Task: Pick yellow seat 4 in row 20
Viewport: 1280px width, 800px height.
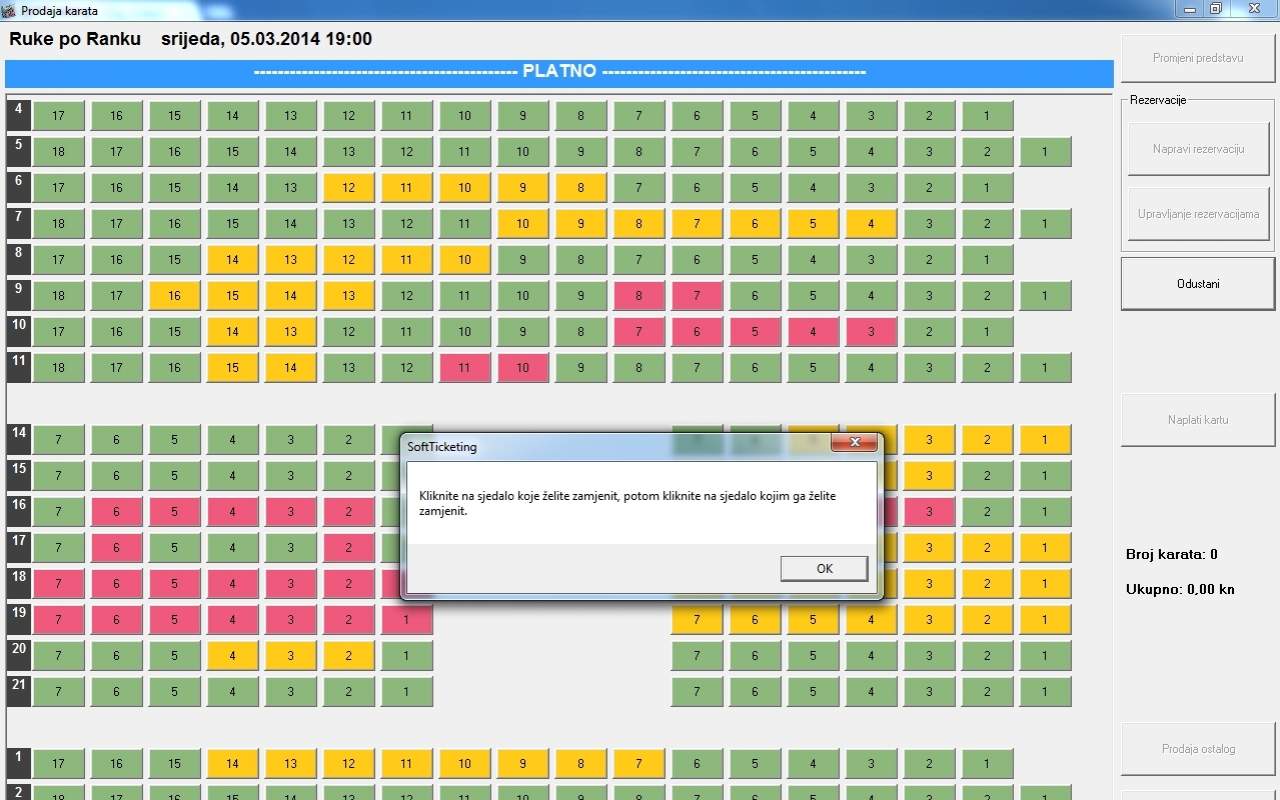Action: pos(232,656)
